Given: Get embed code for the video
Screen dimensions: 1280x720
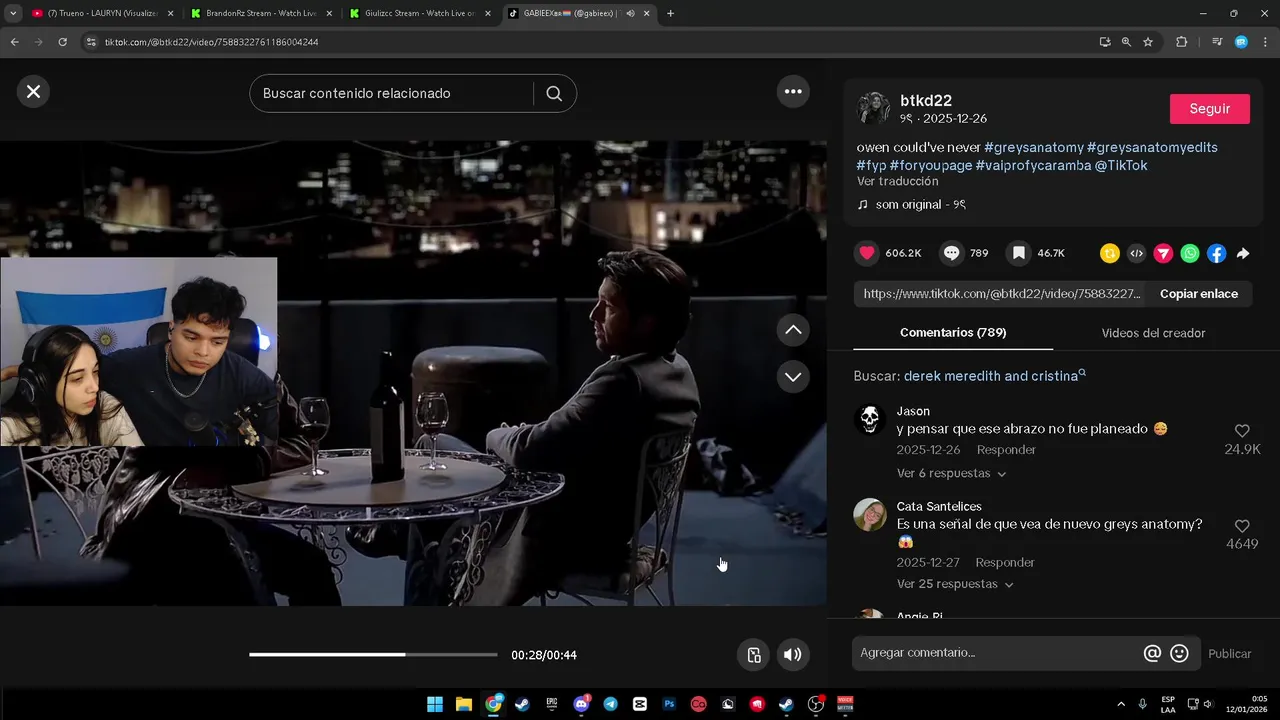Looking at the screenshot, I should (x=1136, y=254).
